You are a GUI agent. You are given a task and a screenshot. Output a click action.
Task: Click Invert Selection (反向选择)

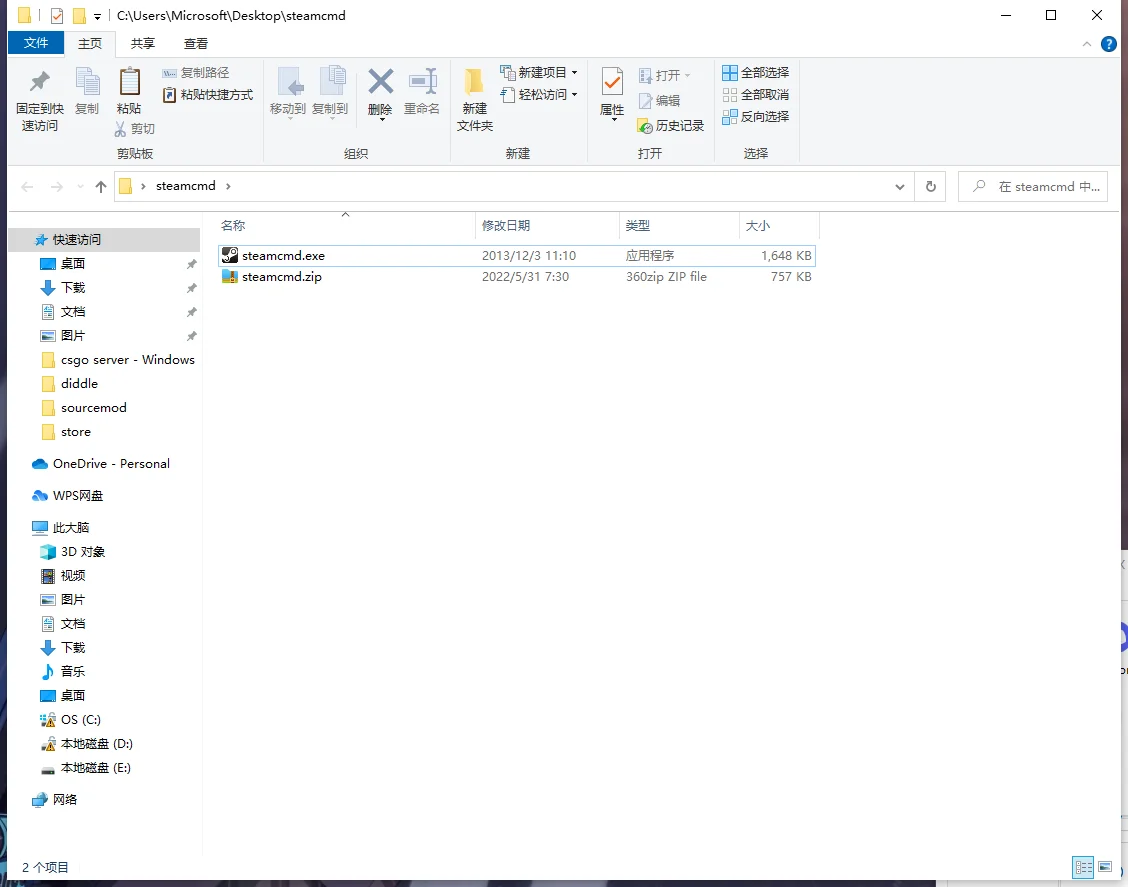point(755,117)
